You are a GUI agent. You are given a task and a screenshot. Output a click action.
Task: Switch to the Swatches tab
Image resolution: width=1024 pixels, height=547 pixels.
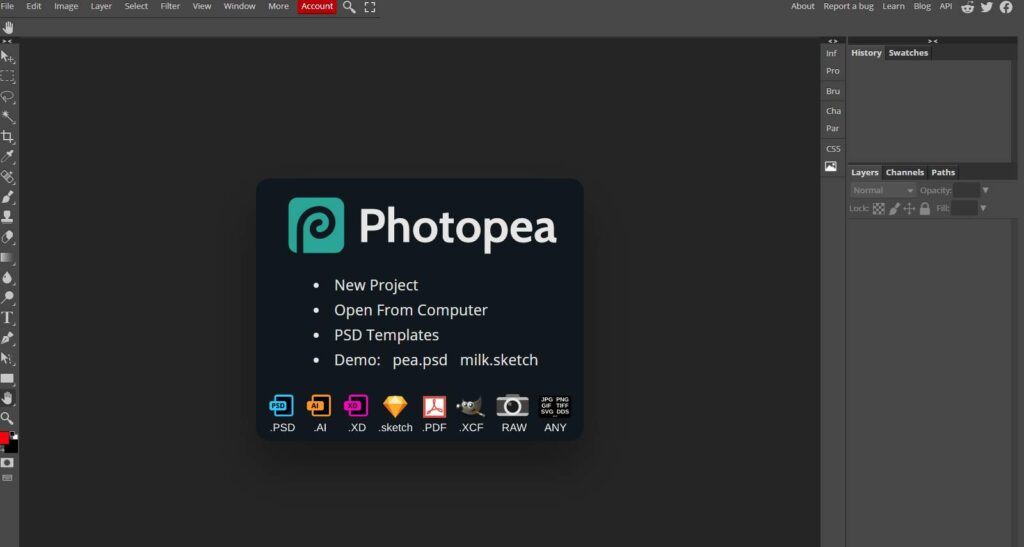point(908,53)
